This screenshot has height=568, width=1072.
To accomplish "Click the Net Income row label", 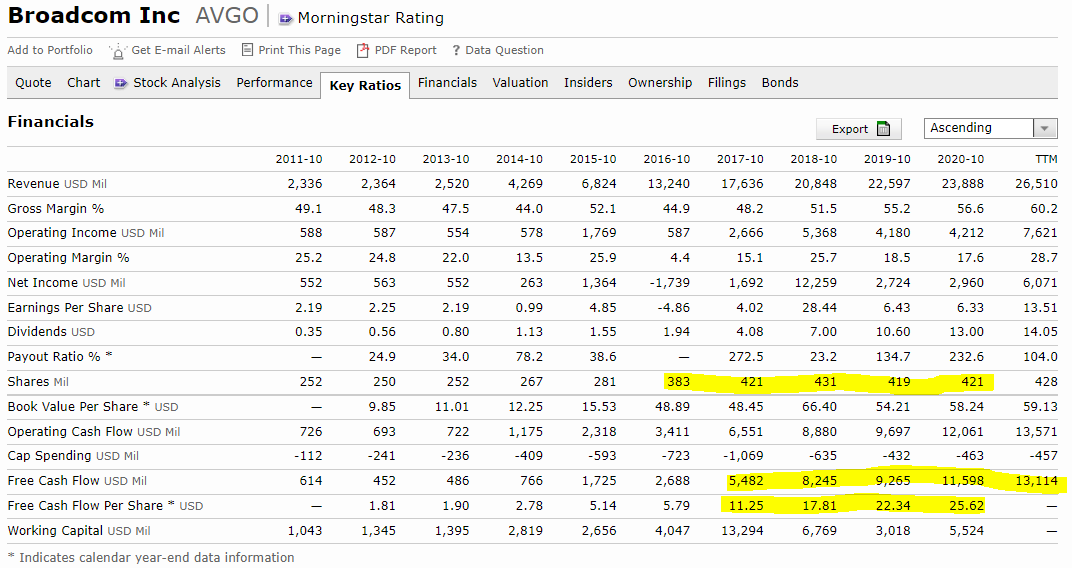I will [x=66, y=283].
